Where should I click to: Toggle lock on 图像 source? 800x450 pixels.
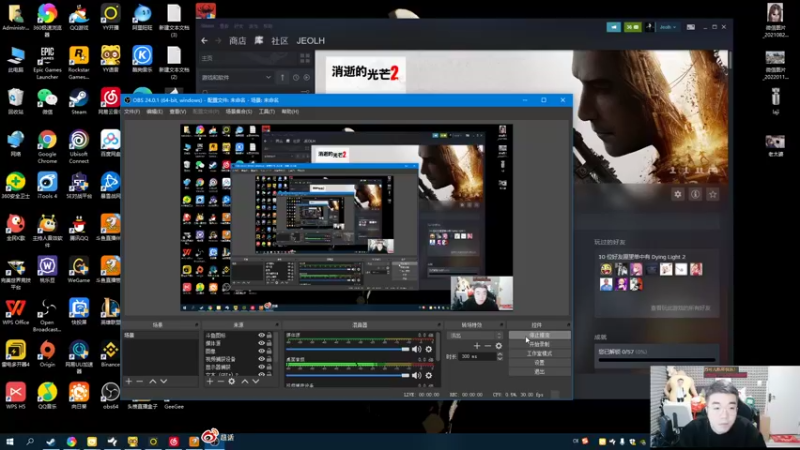click(x=269, y=351)
